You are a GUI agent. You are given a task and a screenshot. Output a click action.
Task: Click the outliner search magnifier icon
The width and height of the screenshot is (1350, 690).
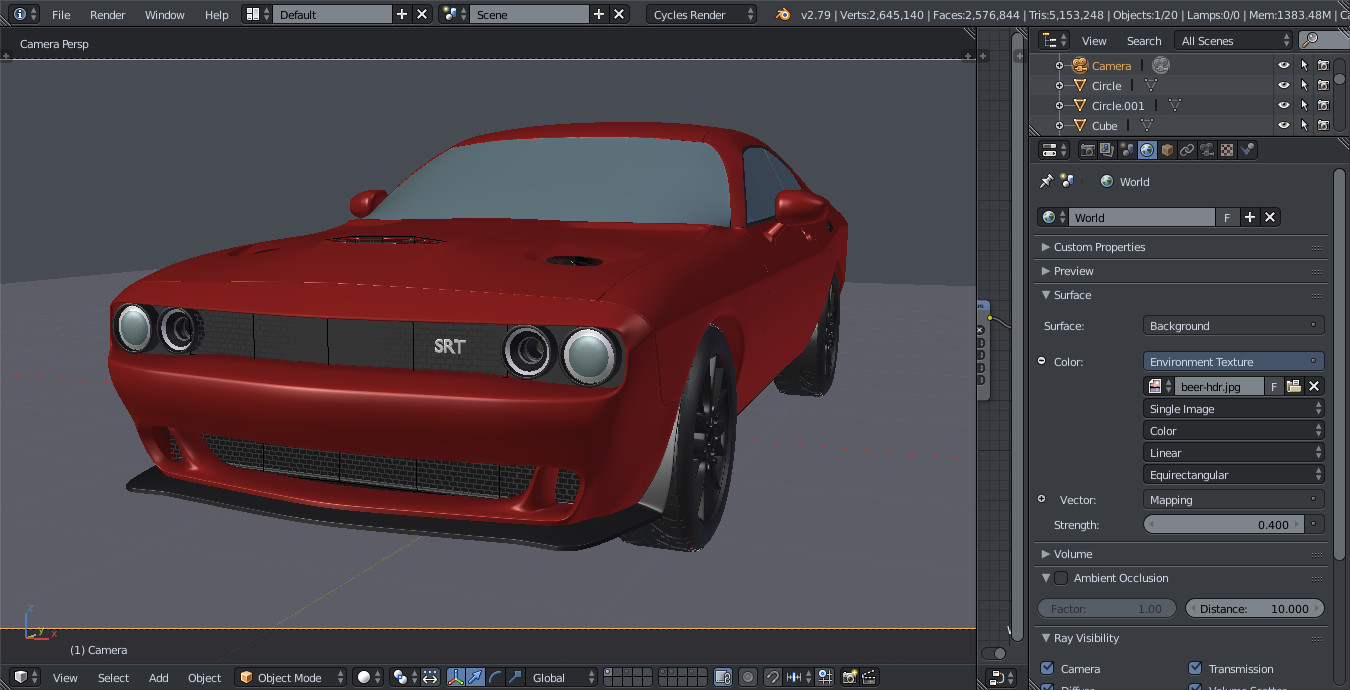point(1309,40)
